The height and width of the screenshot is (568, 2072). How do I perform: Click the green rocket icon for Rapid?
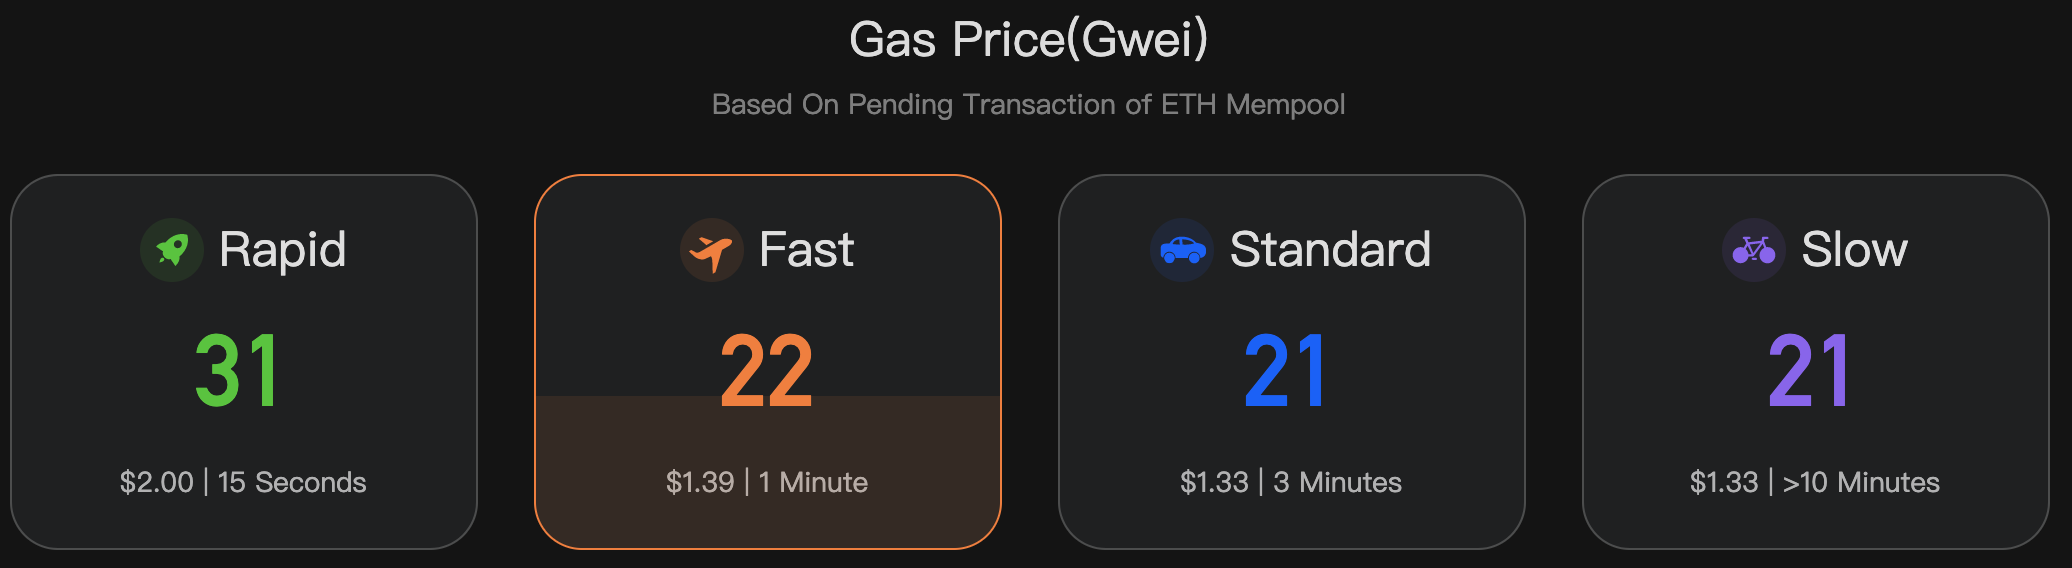click(x=172, y=250)
